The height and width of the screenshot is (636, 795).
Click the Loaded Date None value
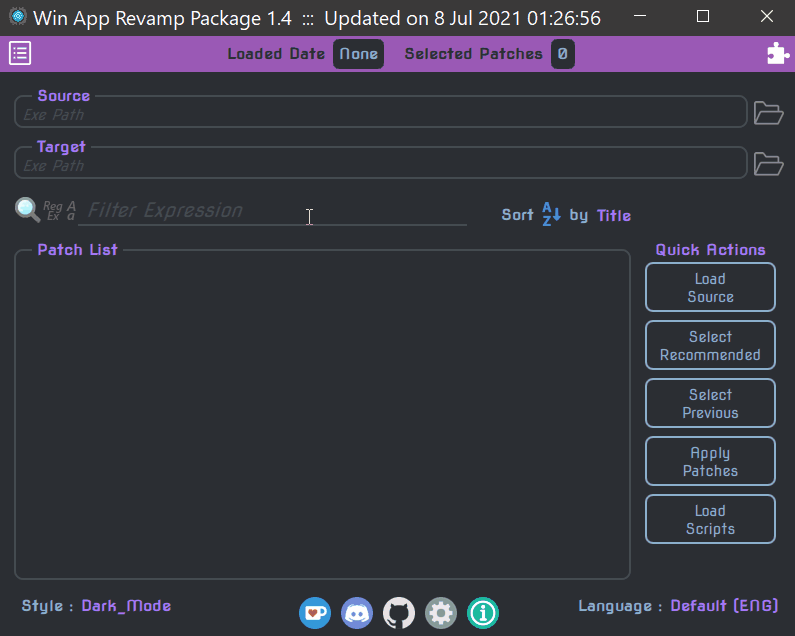coord(358,54)
